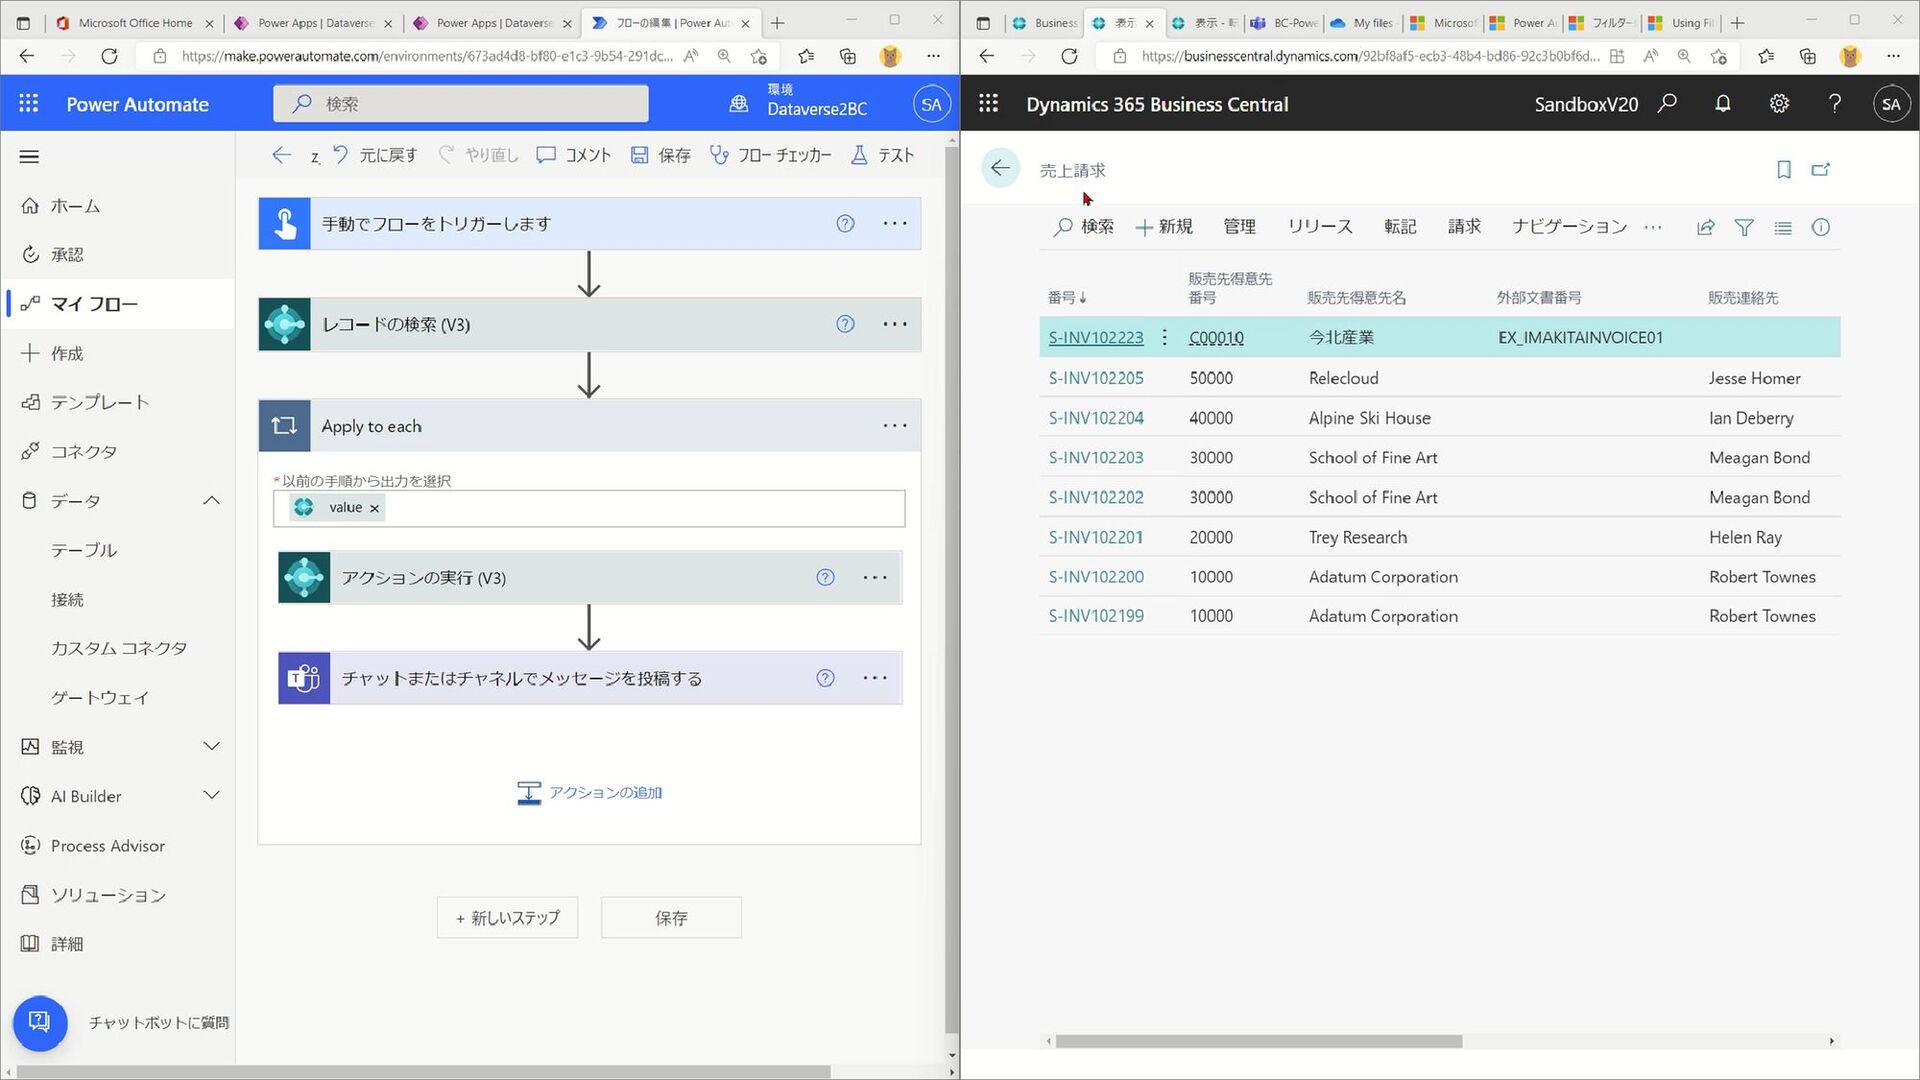This screenshot has width=1920, height=1080.
Task: Open 売上請求 page in new window
Action: [1821, 169]
